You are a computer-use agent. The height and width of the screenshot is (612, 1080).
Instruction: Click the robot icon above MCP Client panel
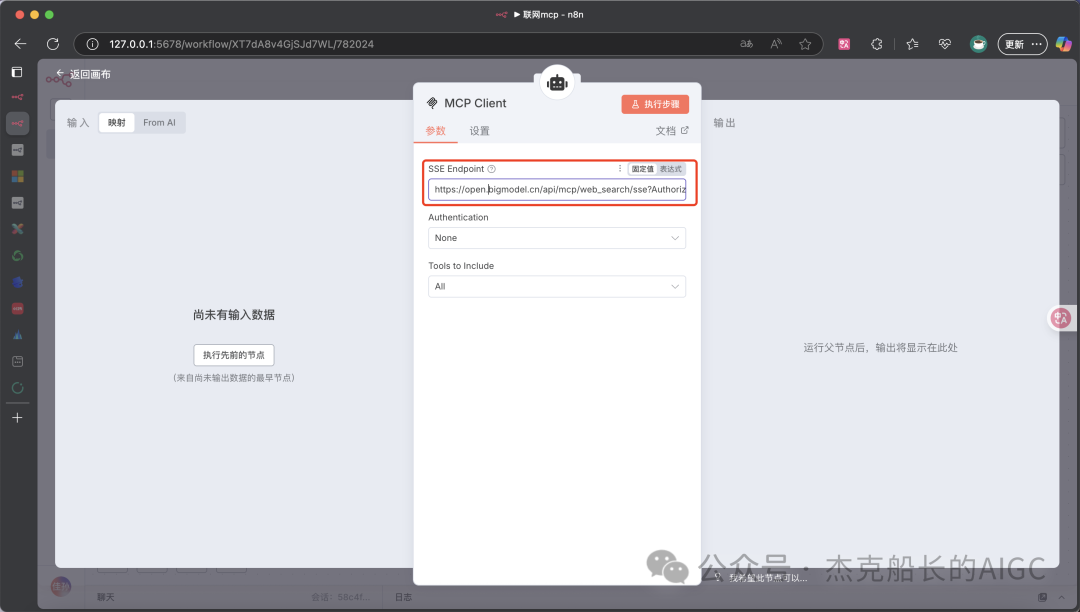point(557,83)
